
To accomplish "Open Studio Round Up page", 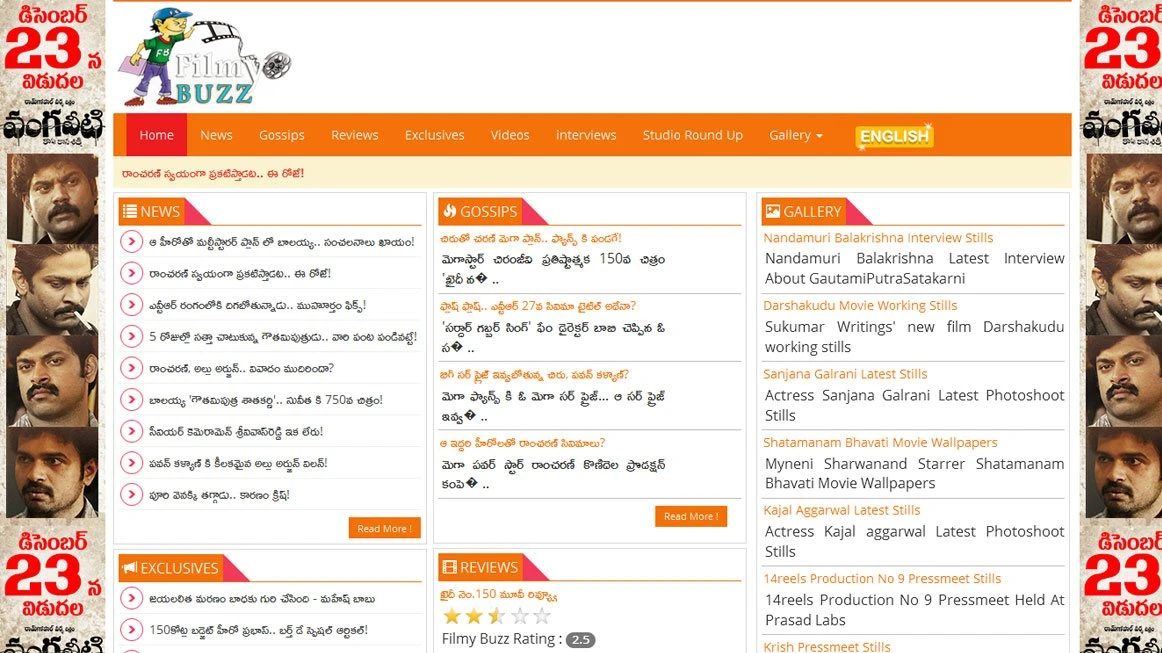I will [x=692, y=135].
